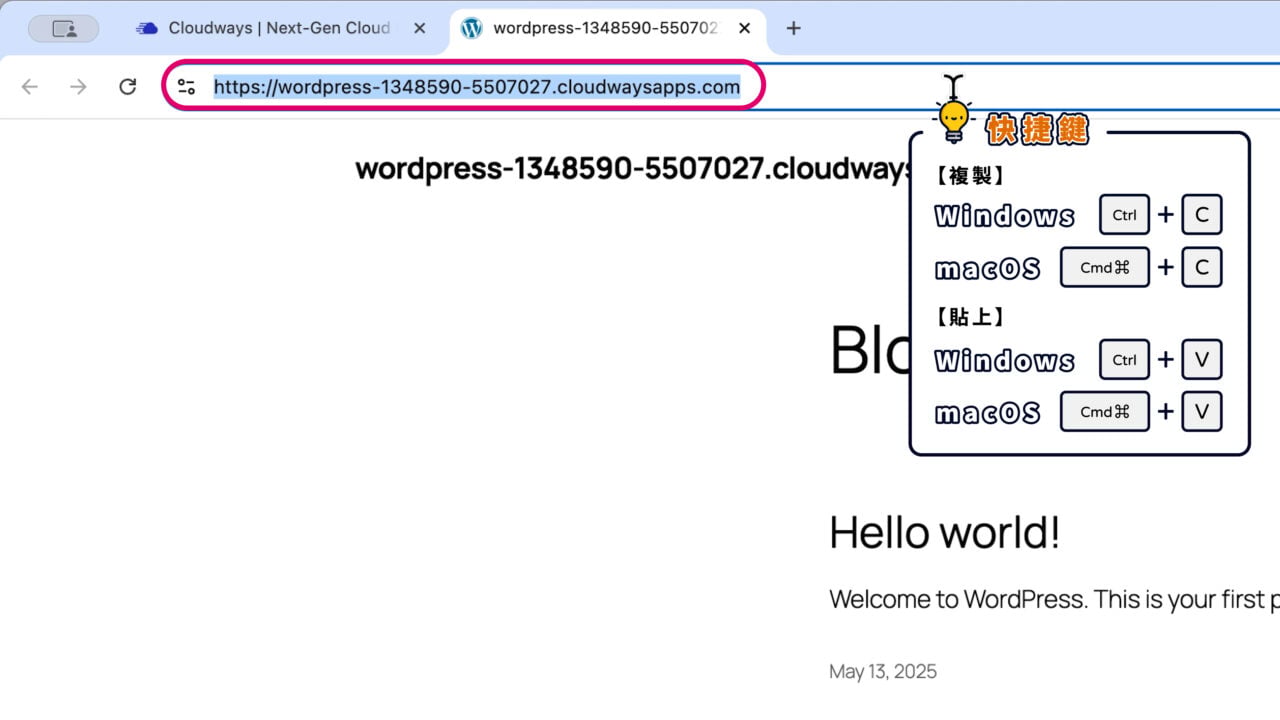Click the Cloudways cloud favicon on the first tab
Screen dimensions: 1280x720
[148, 28]
